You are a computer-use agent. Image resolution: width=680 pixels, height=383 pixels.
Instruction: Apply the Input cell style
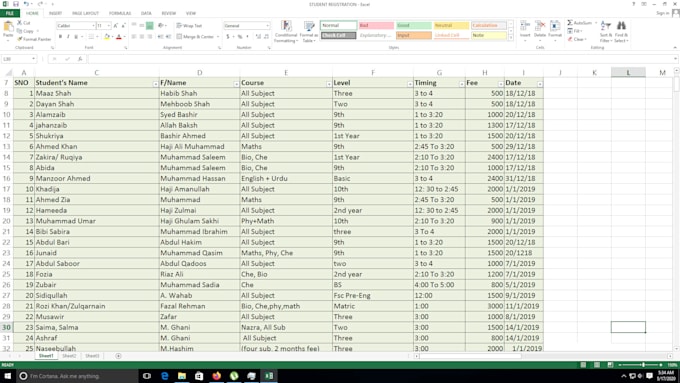point(414,35)
